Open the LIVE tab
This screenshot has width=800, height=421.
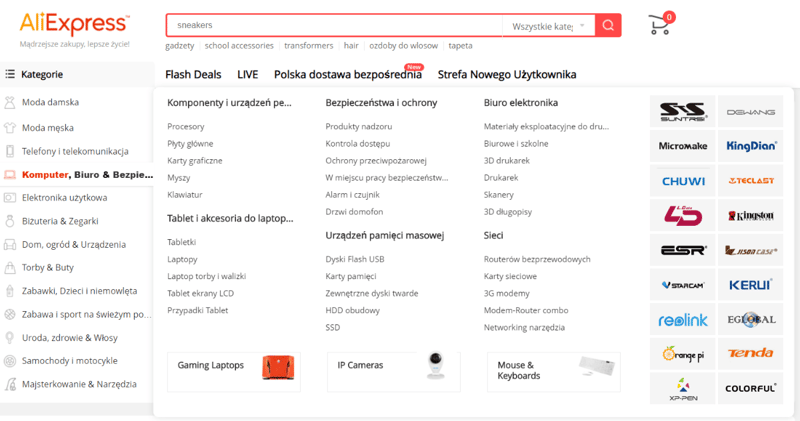click(x=247, y=75)
